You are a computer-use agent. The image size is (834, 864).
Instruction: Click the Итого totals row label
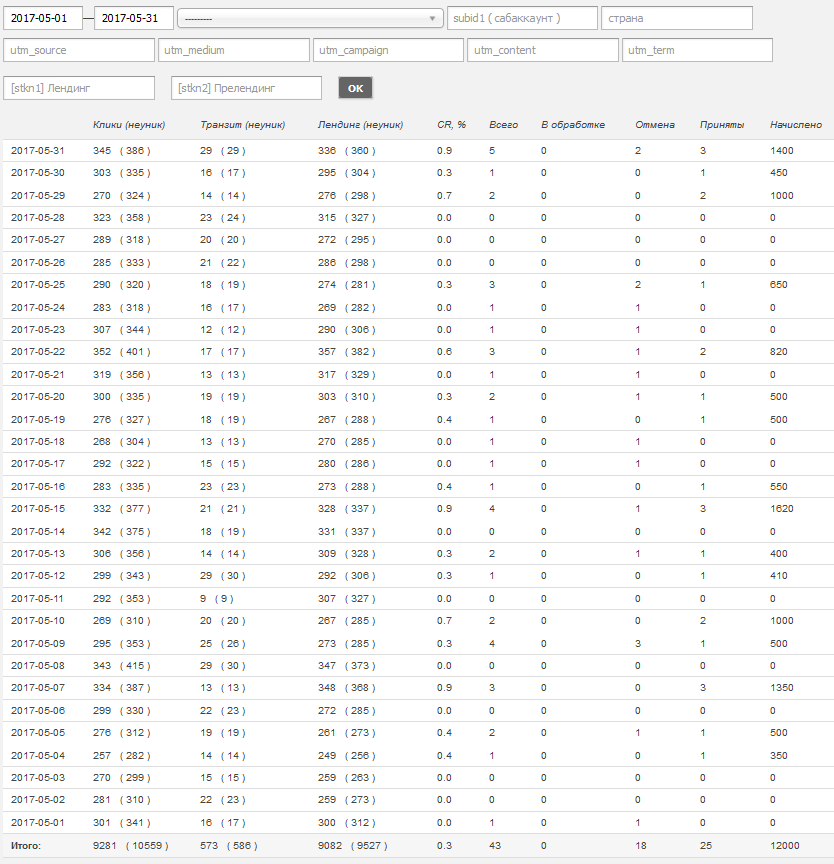(x=26, y=845)
